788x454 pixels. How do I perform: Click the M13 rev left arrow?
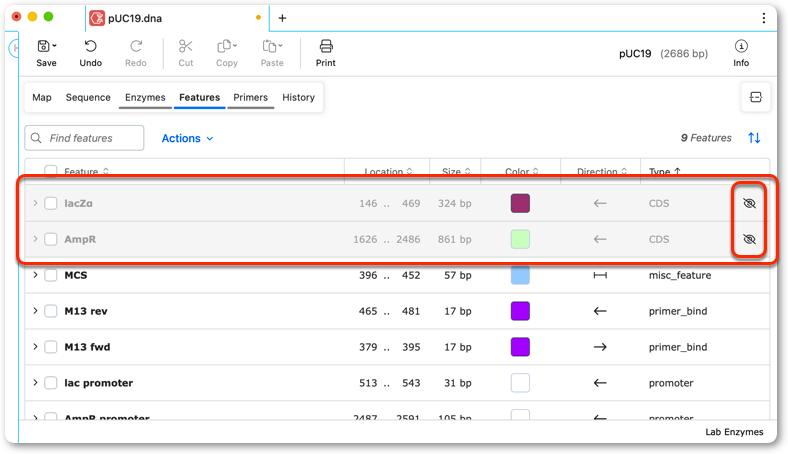pyautogui.click(x=600, y=311)
